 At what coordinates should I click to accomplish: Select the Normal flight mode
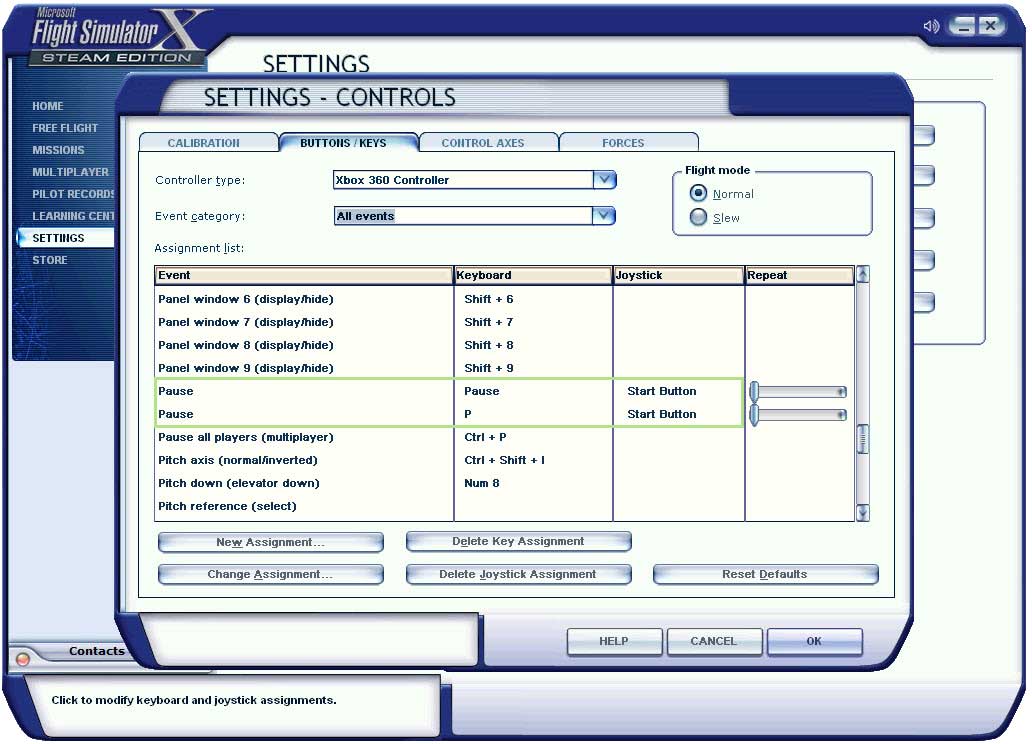pos(698,193)
